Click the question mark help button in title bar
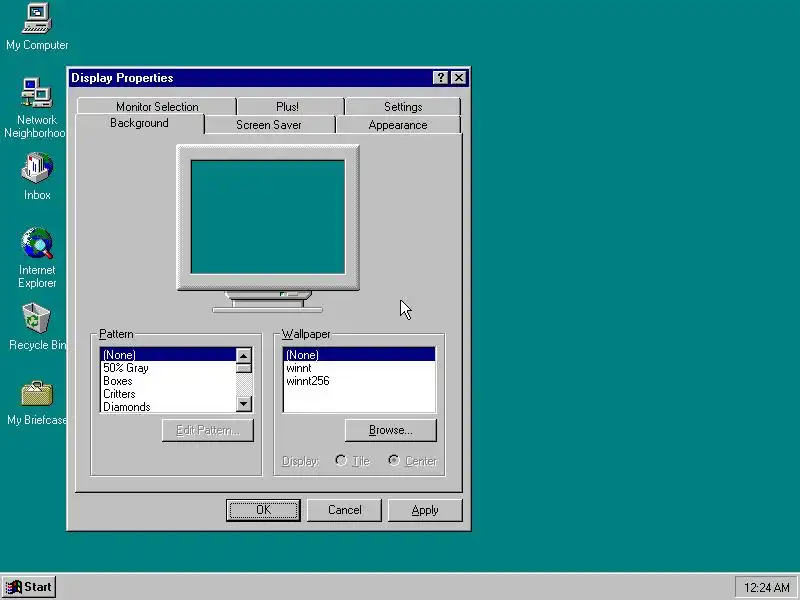 click(x=440, y=78)
